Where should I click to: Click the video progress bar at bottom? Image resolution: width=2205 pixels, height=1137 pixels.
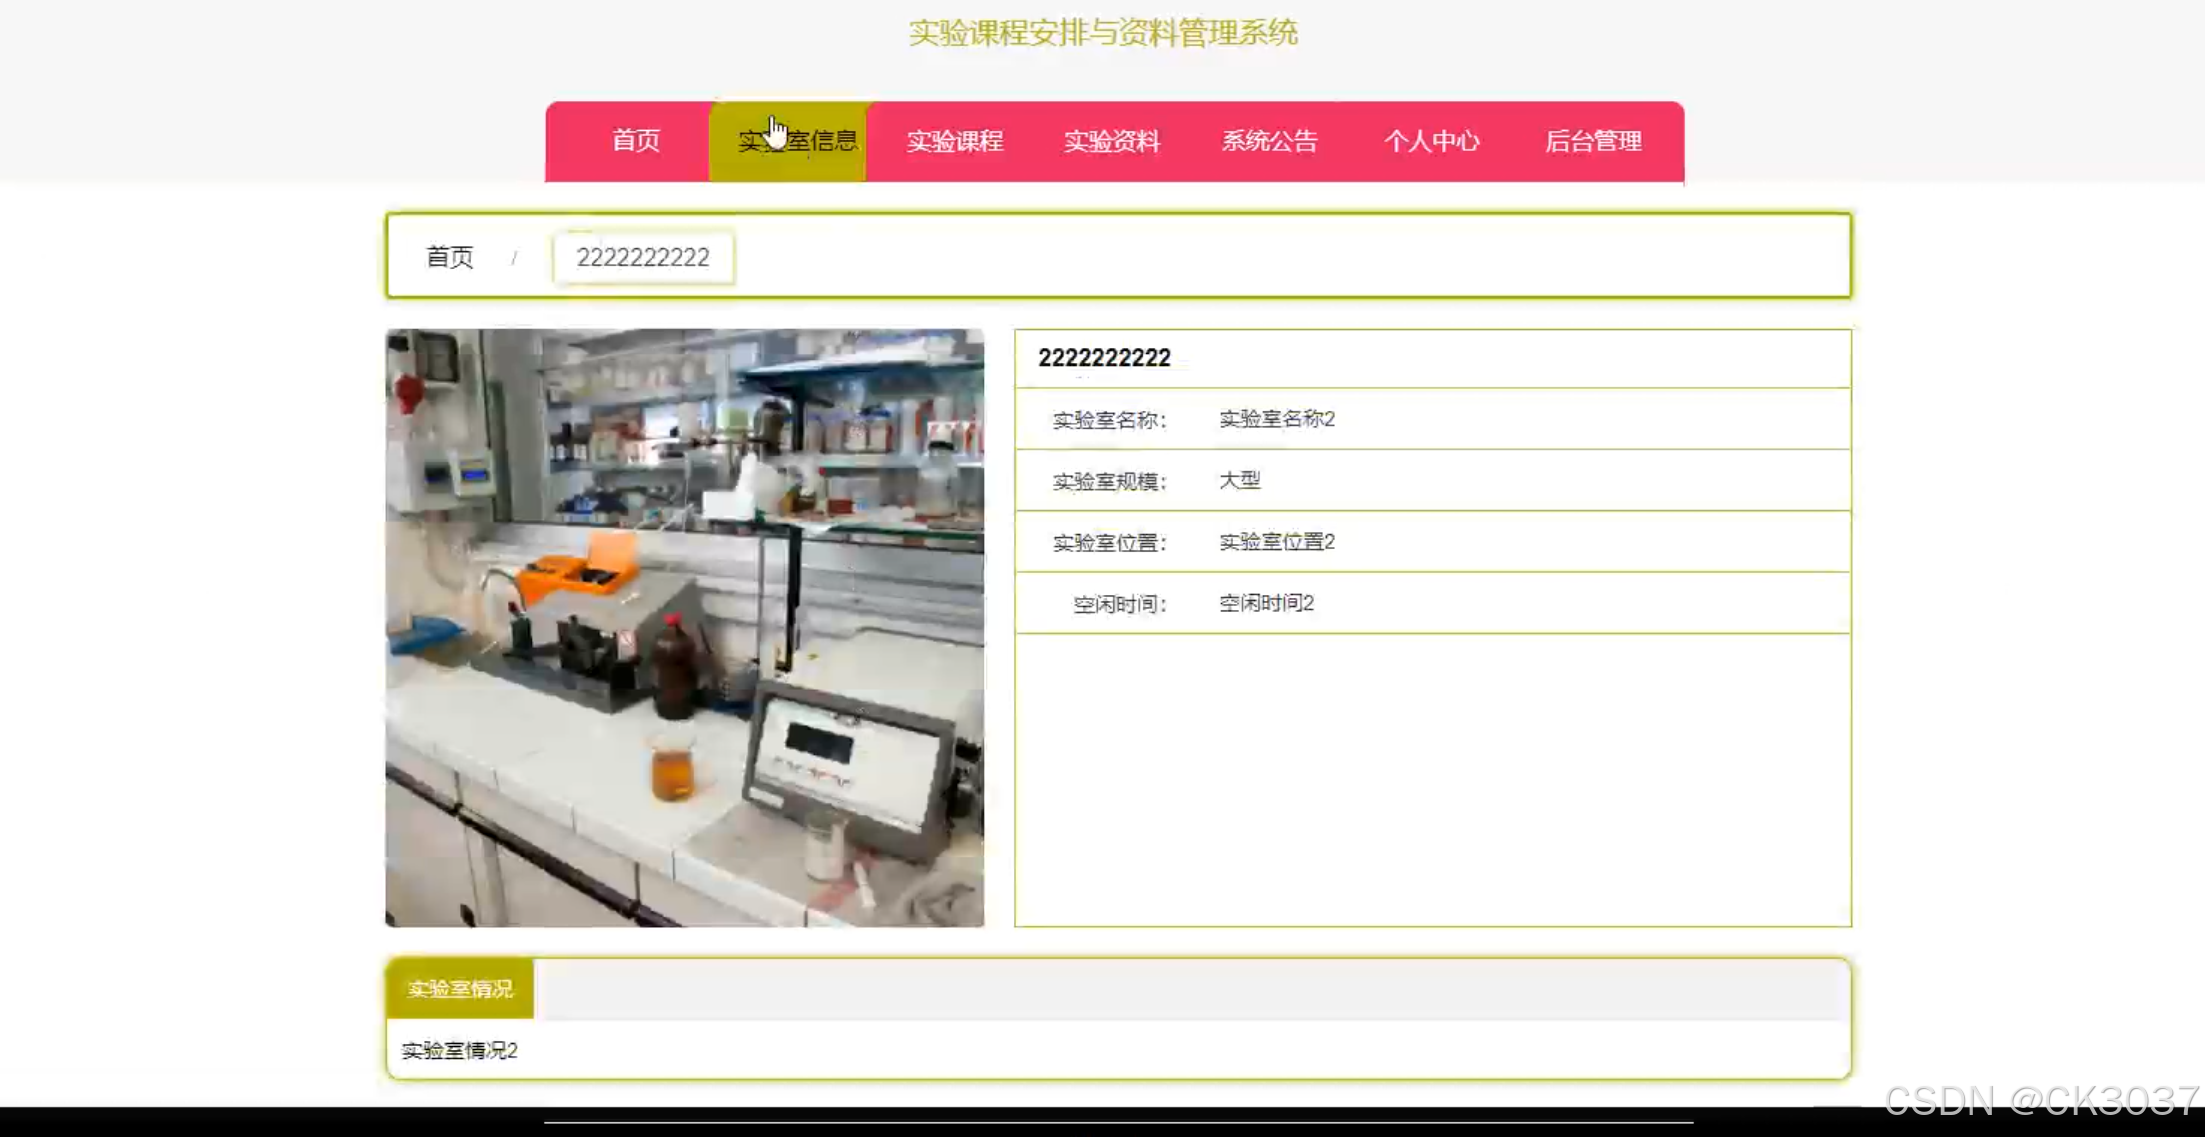click(x=1117, y=1123)
